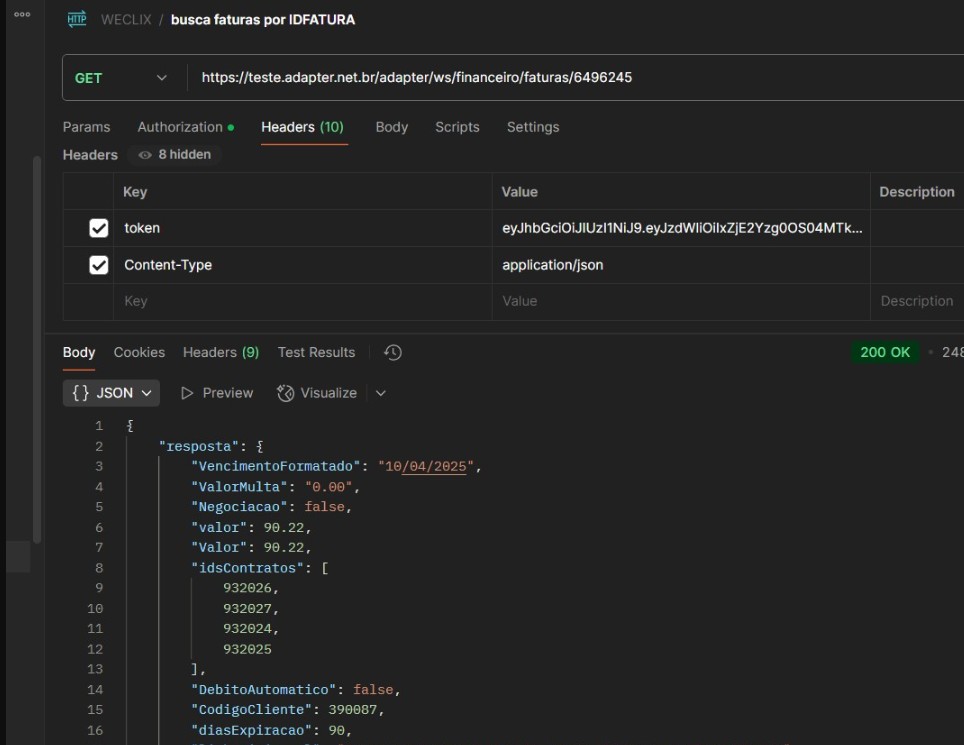Click the three-dots sidebar options icon

(x=22, y=15)
